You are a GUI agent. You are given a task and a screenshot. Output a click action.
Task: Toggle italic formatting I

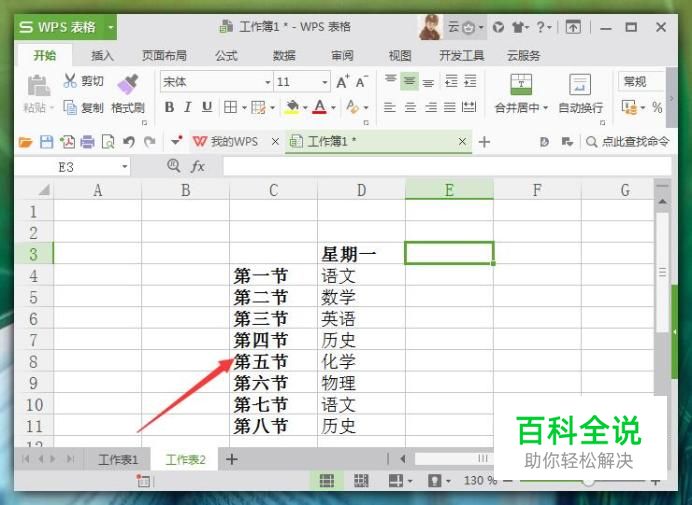point(188,107)
